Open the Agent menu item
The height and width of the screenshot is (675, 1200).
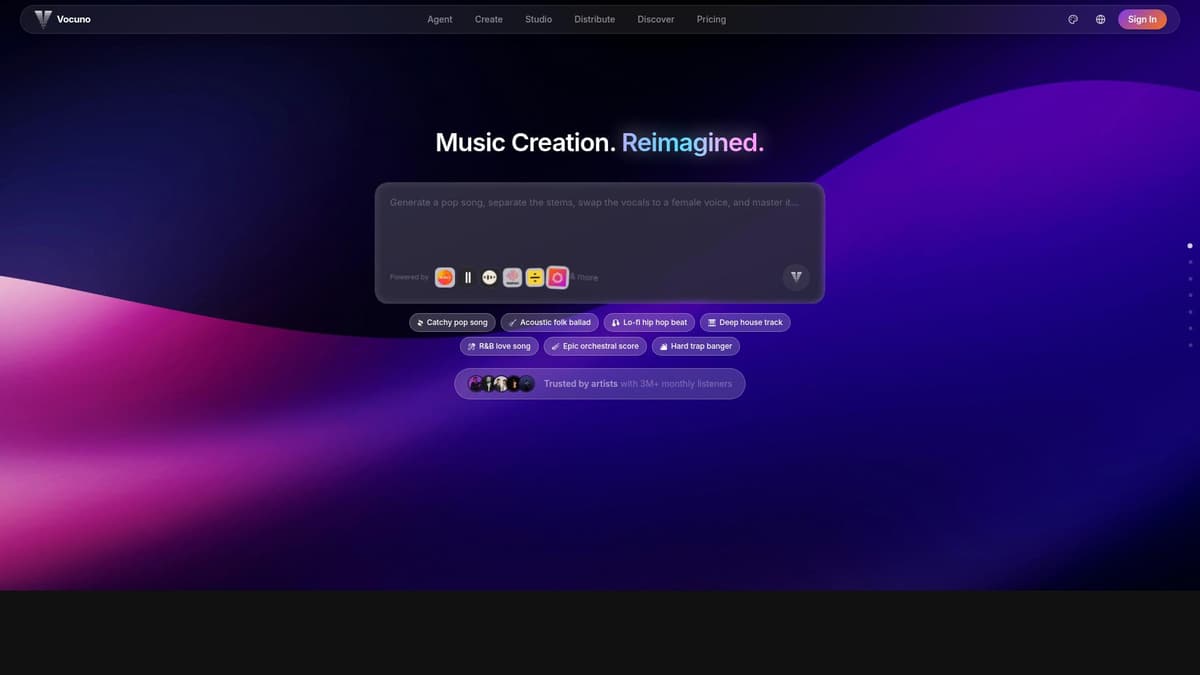point(440,19)
